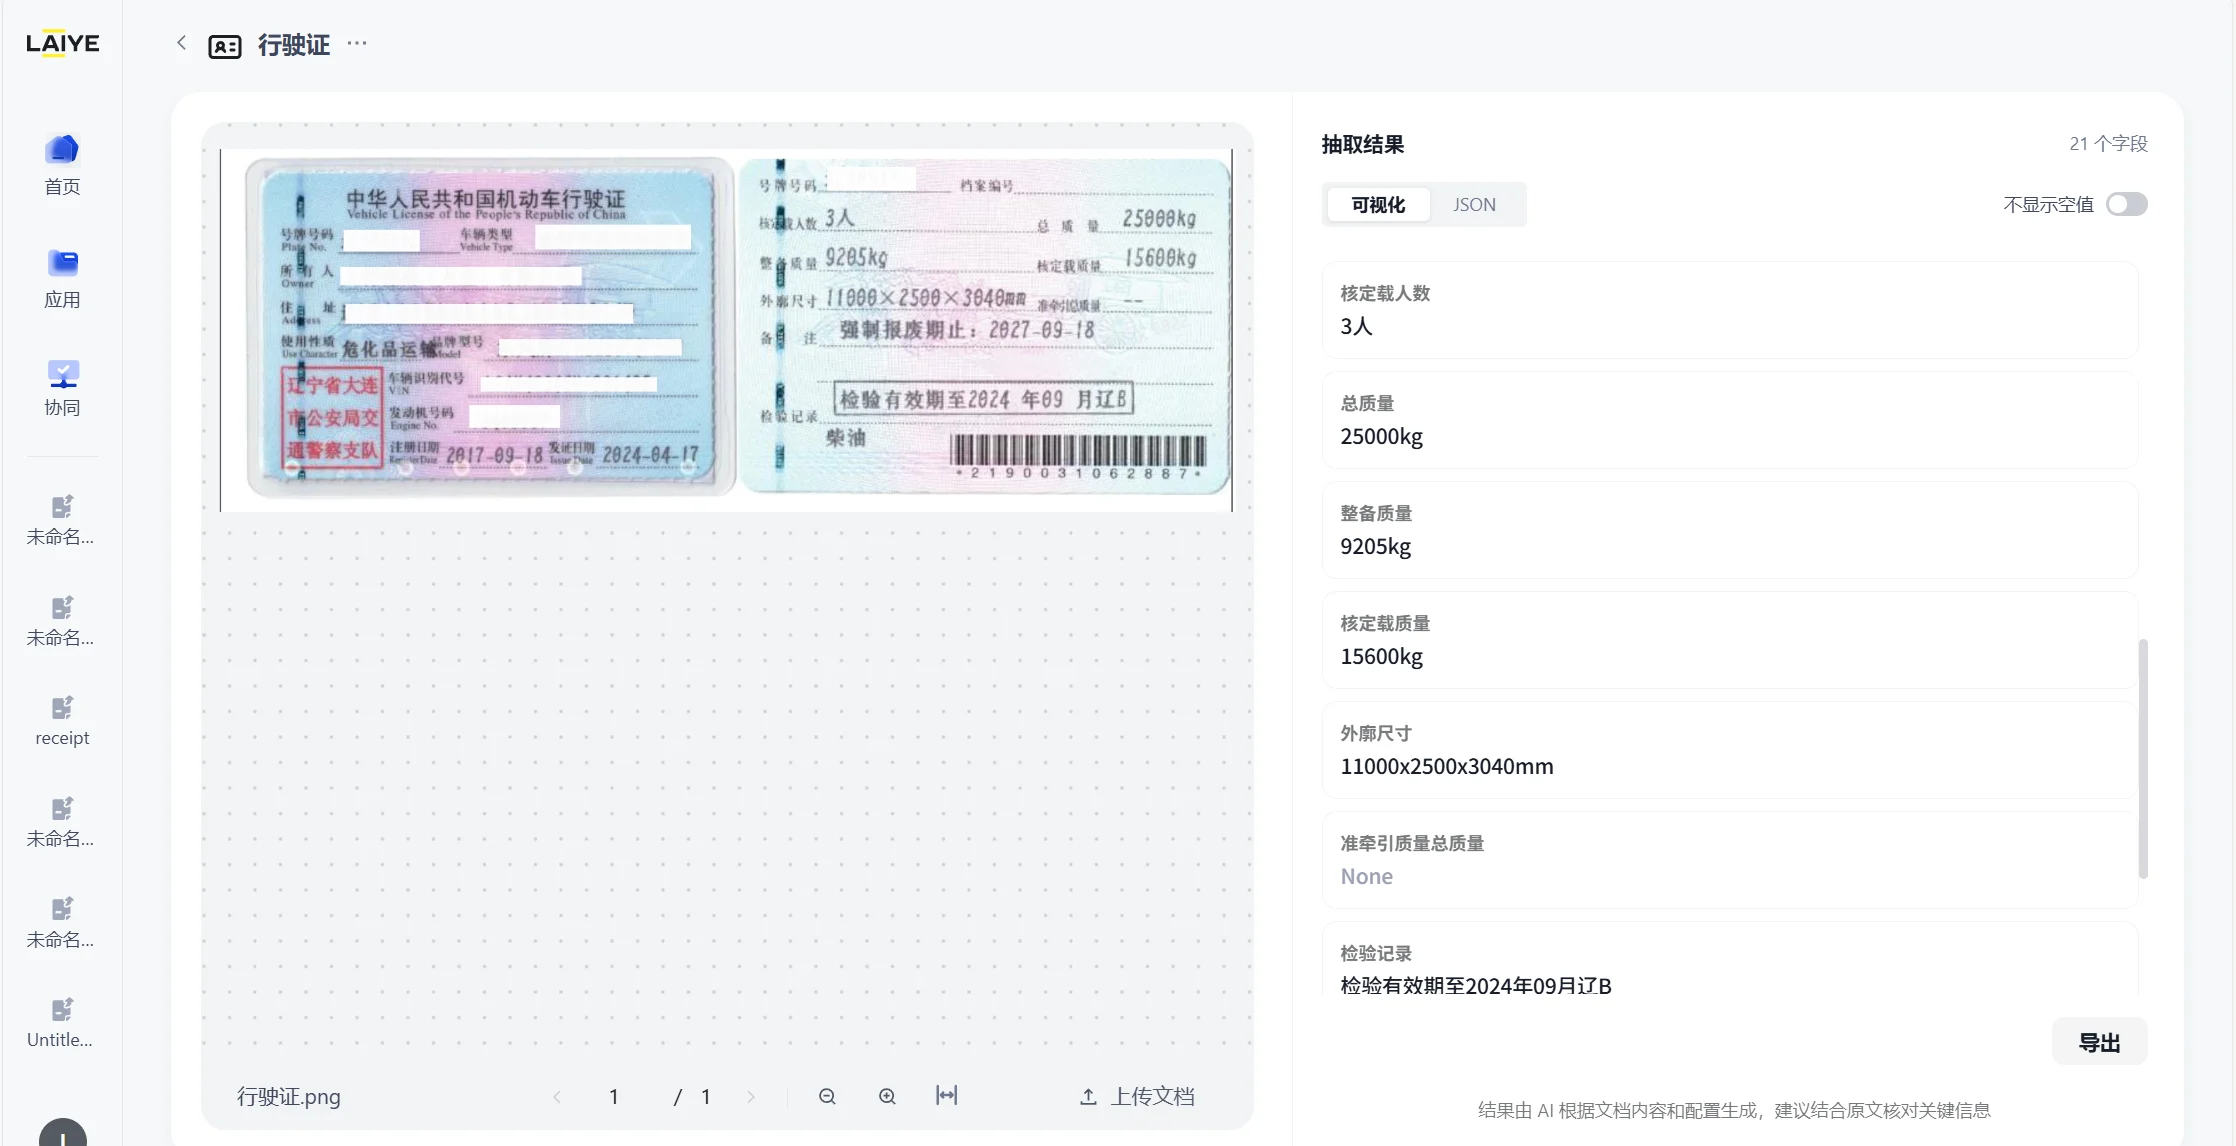The image size is (2236, 1146).
Task: Click the current page number field
Action: 613,1097
